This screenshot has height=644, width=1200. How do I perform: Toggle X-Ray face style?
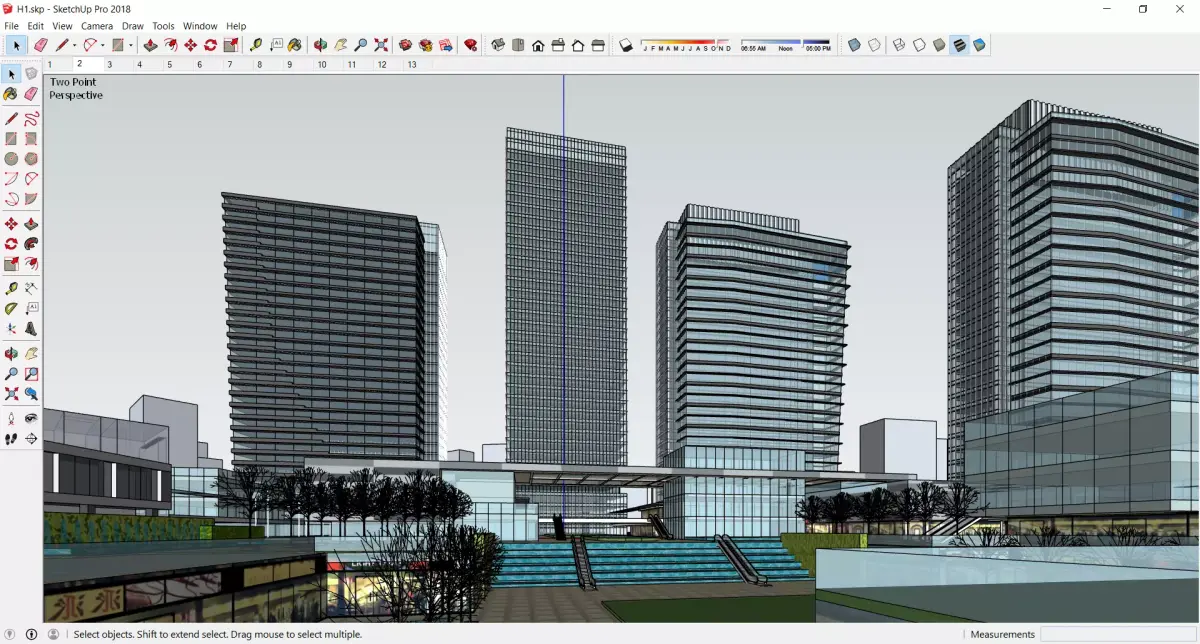[x=854, y=45]
